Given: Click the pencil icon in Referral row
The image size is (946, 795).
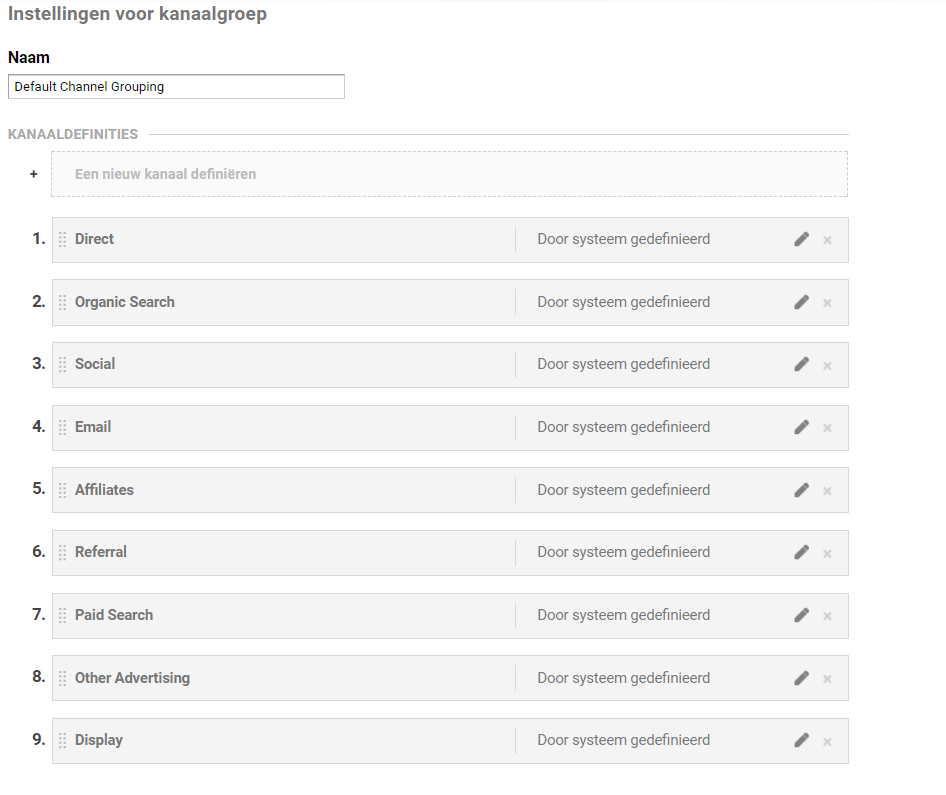Looking at the screenshot, I should coord(801,552).
